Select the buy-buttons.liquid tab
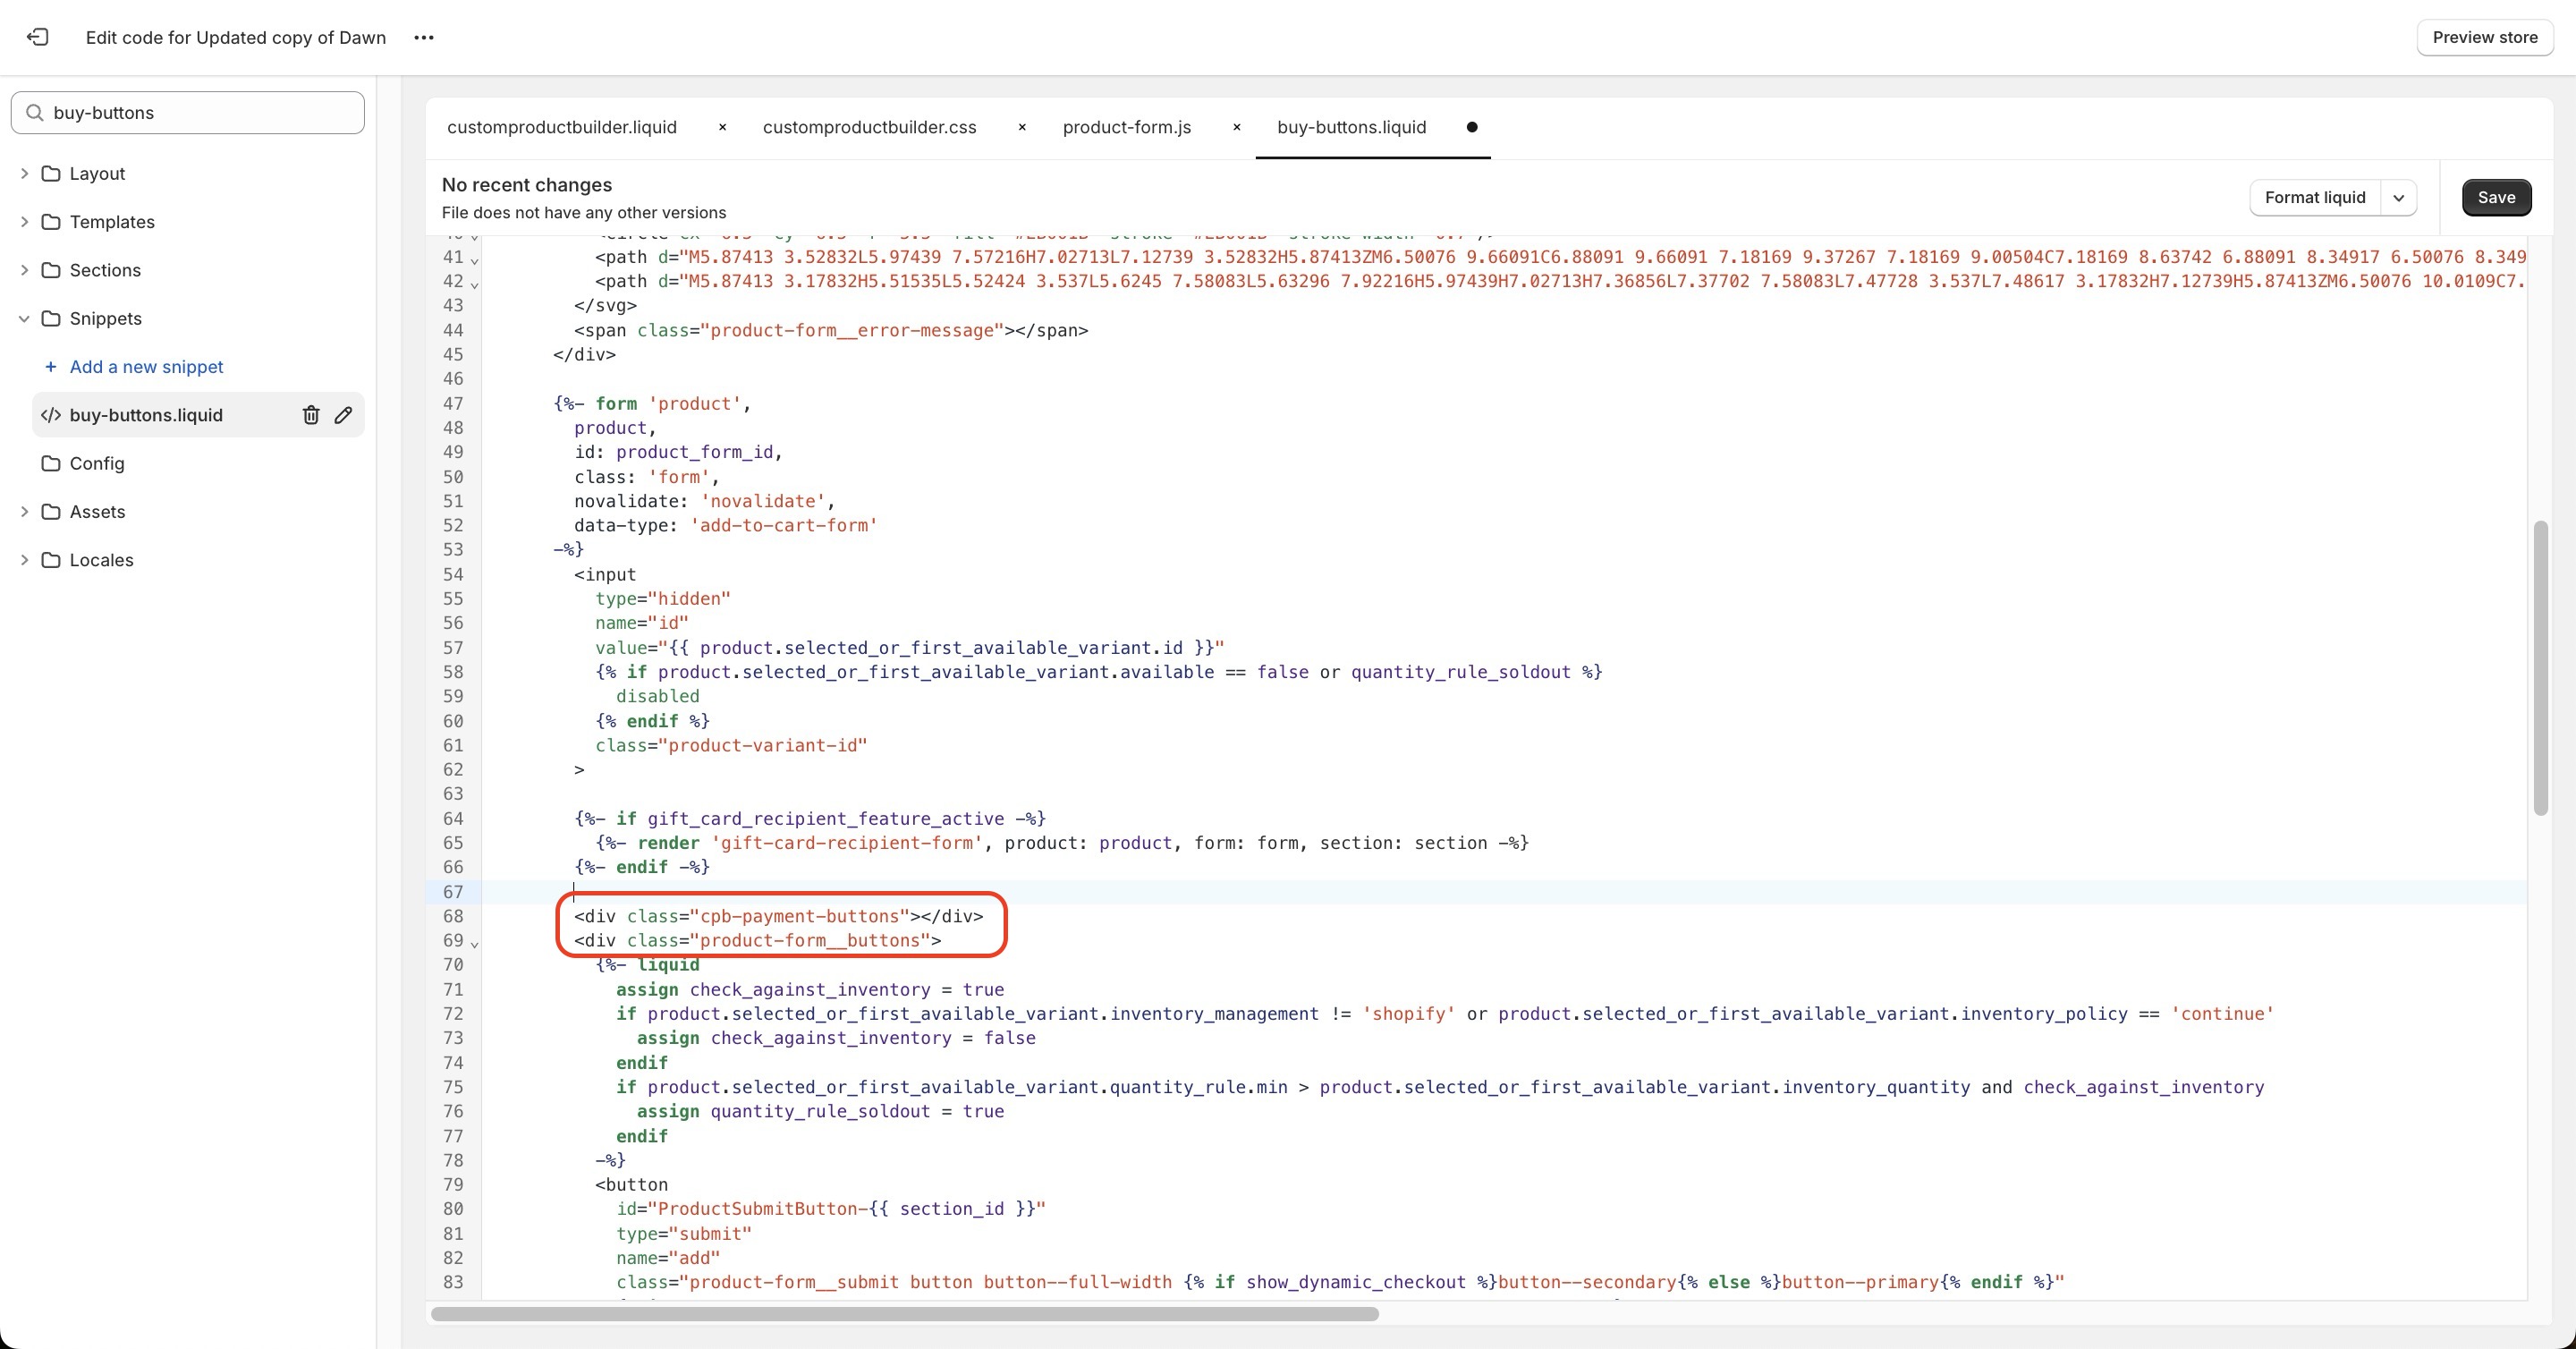 coord(1351,127)
